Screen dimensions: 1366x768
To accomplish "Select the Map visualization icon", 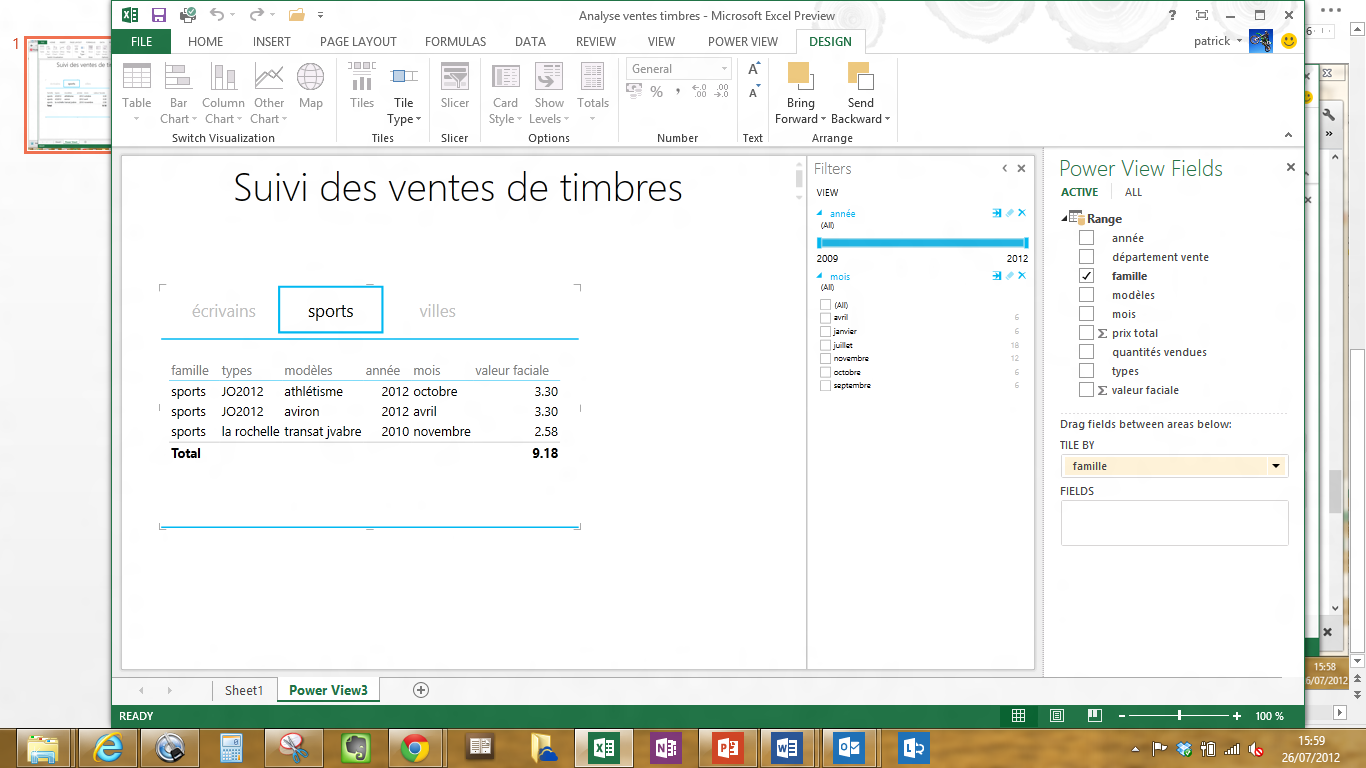I will click(311, 78).
